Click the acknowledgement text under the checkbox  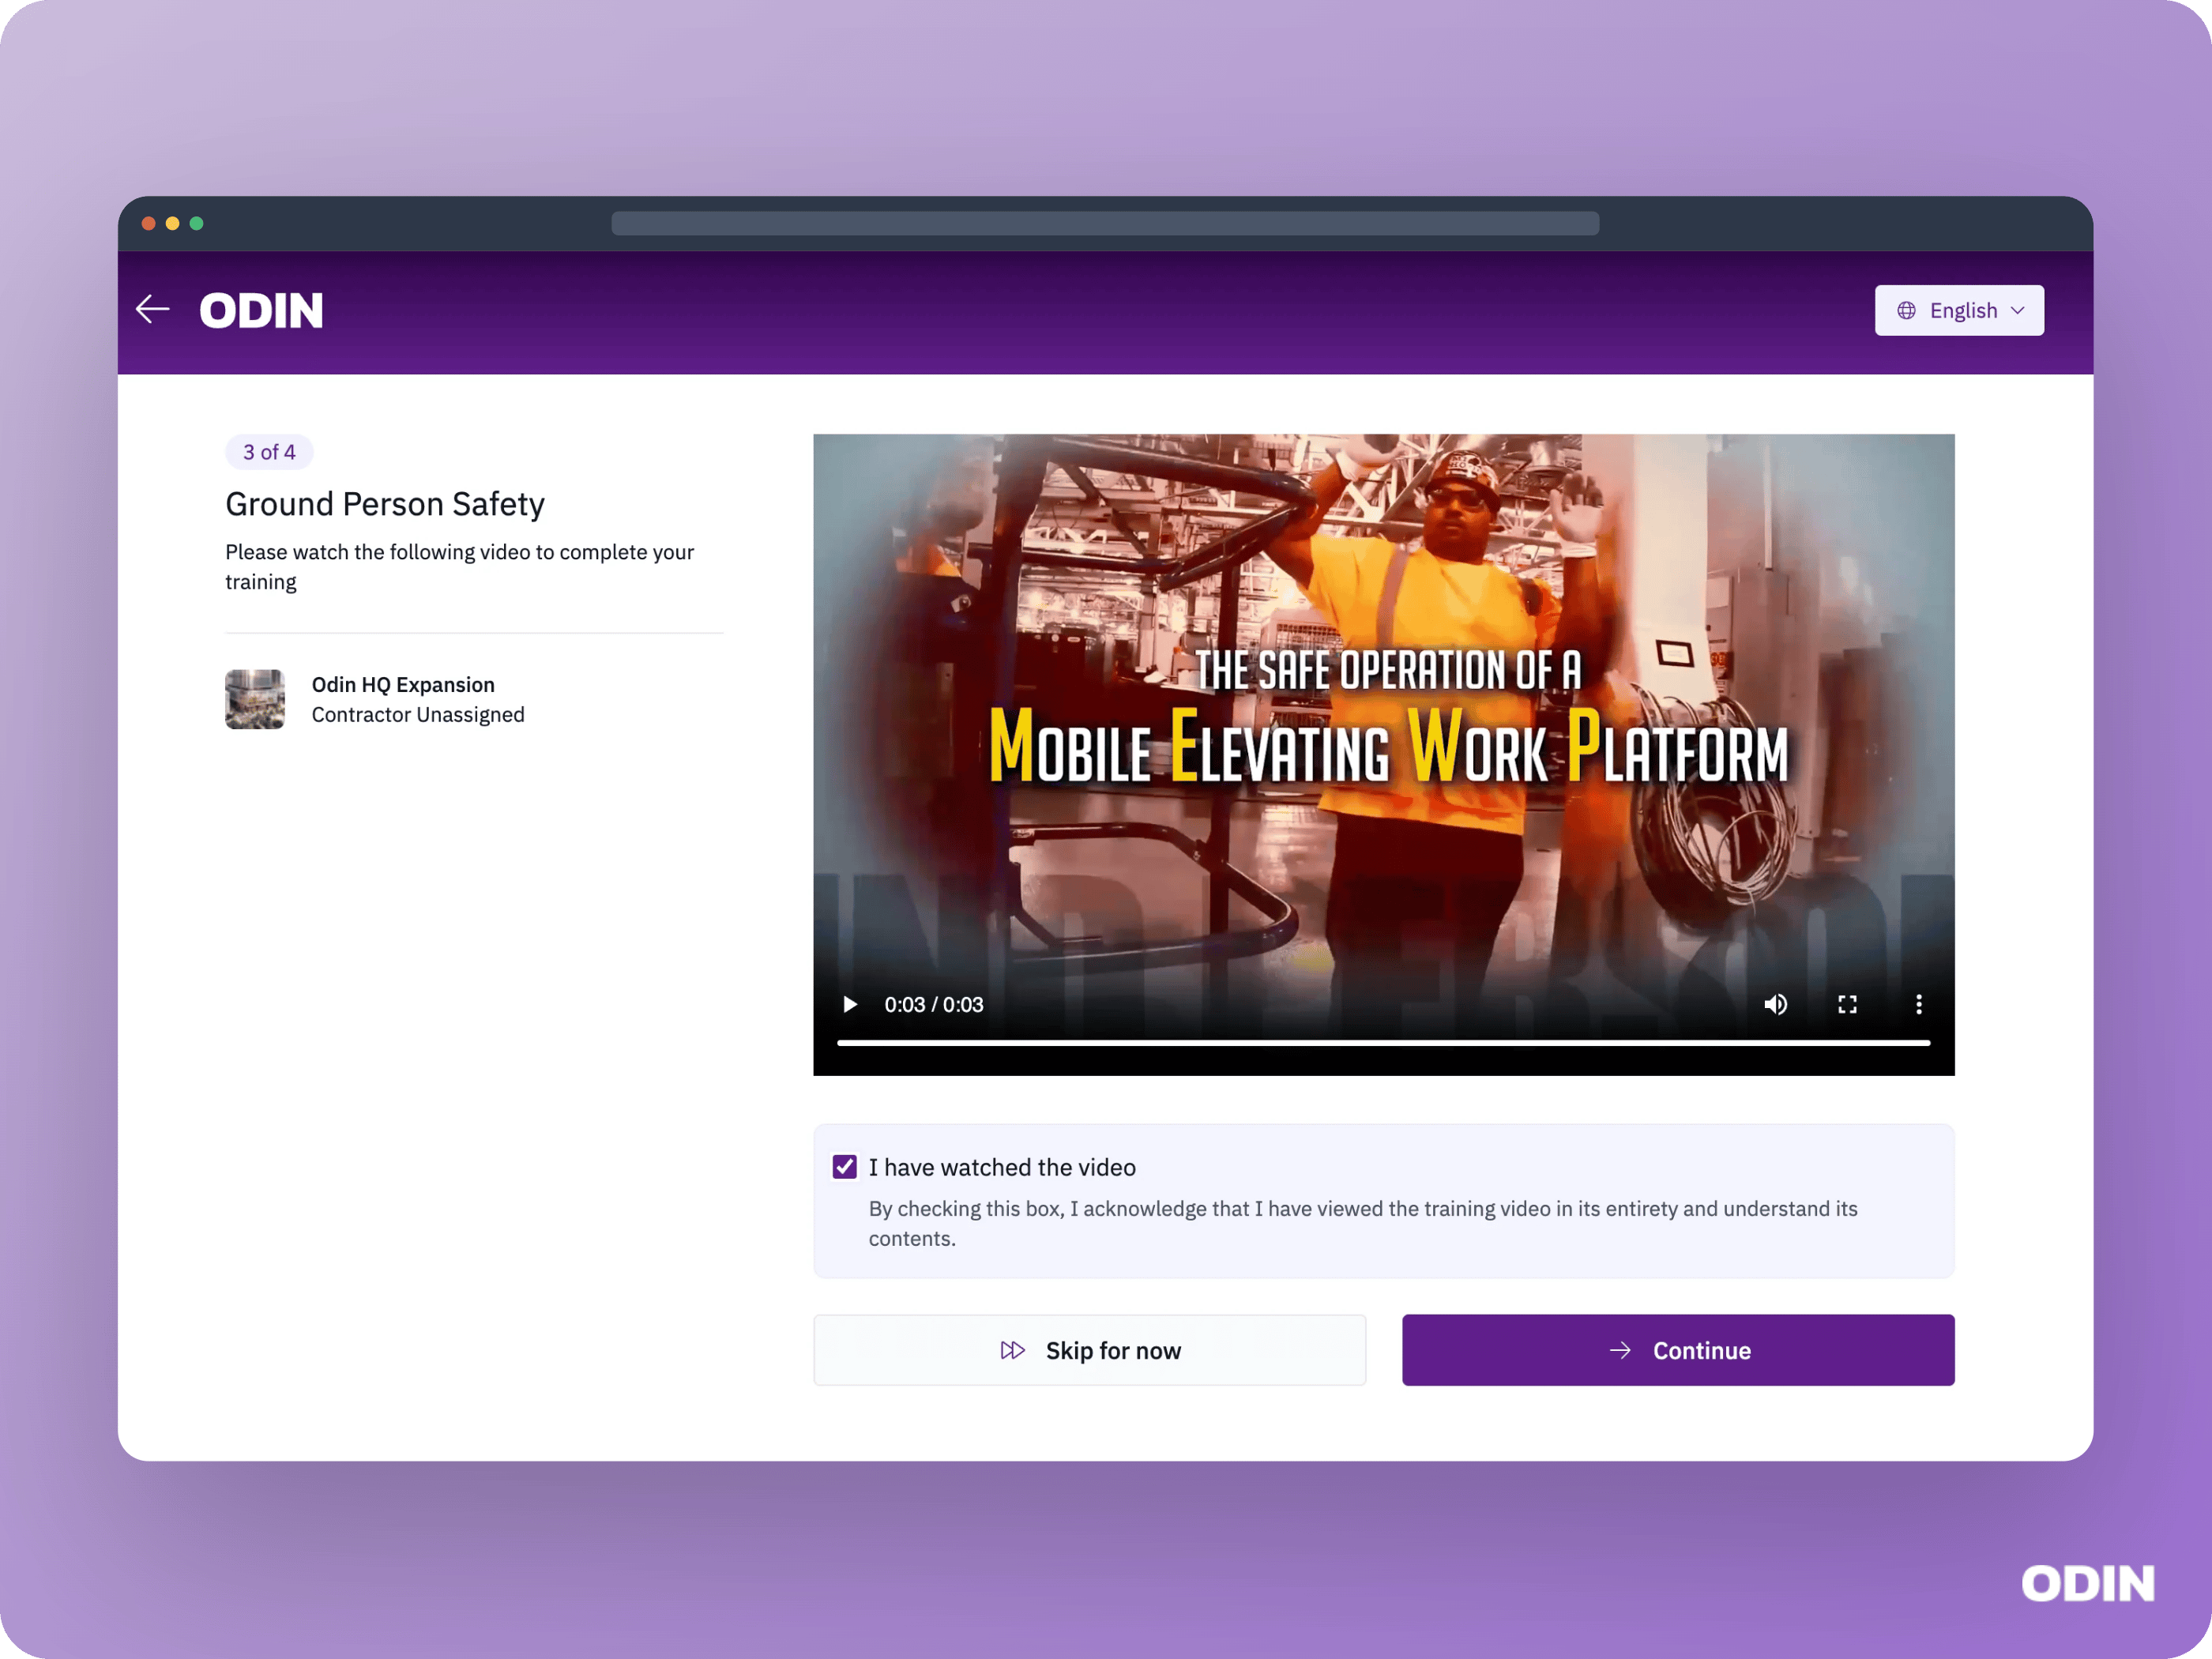pyautogui.click(x=1363, y=1223)
